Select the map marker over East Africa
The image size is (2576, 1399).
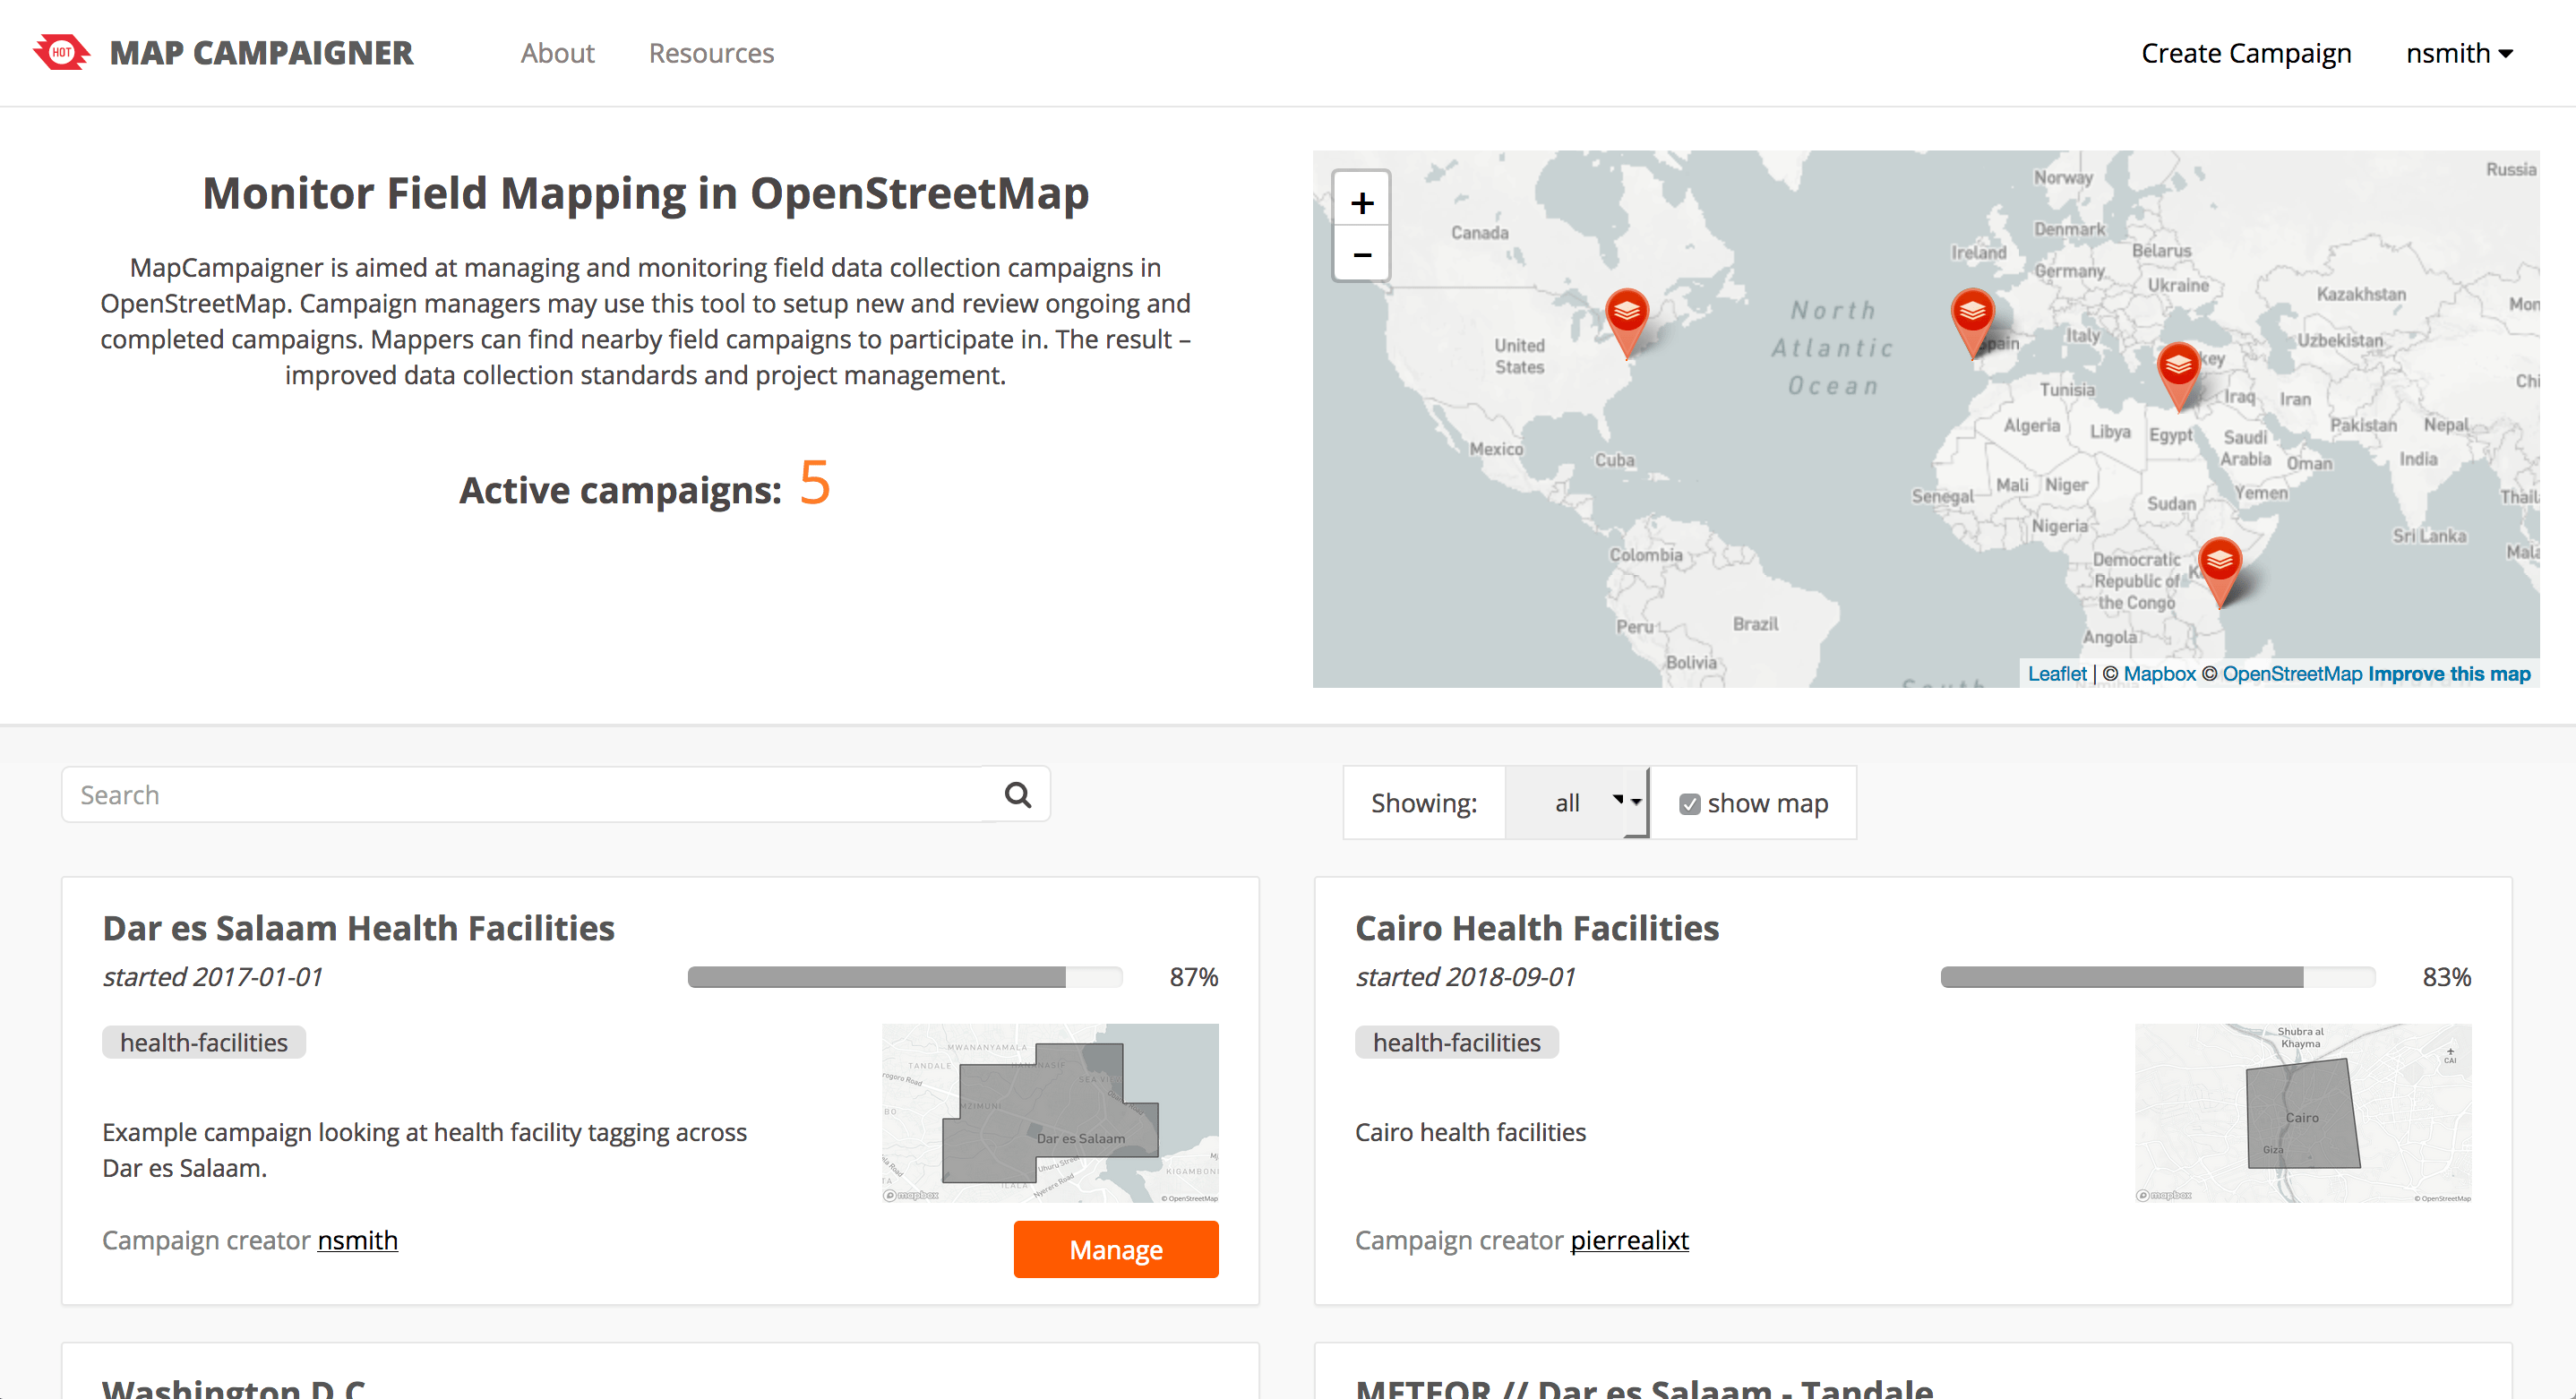coord(2220,572)
